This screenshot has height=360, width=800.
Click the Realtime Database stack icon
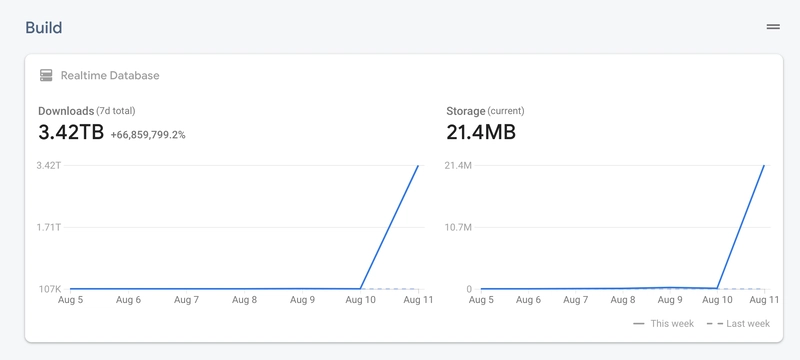click(46, 75)
